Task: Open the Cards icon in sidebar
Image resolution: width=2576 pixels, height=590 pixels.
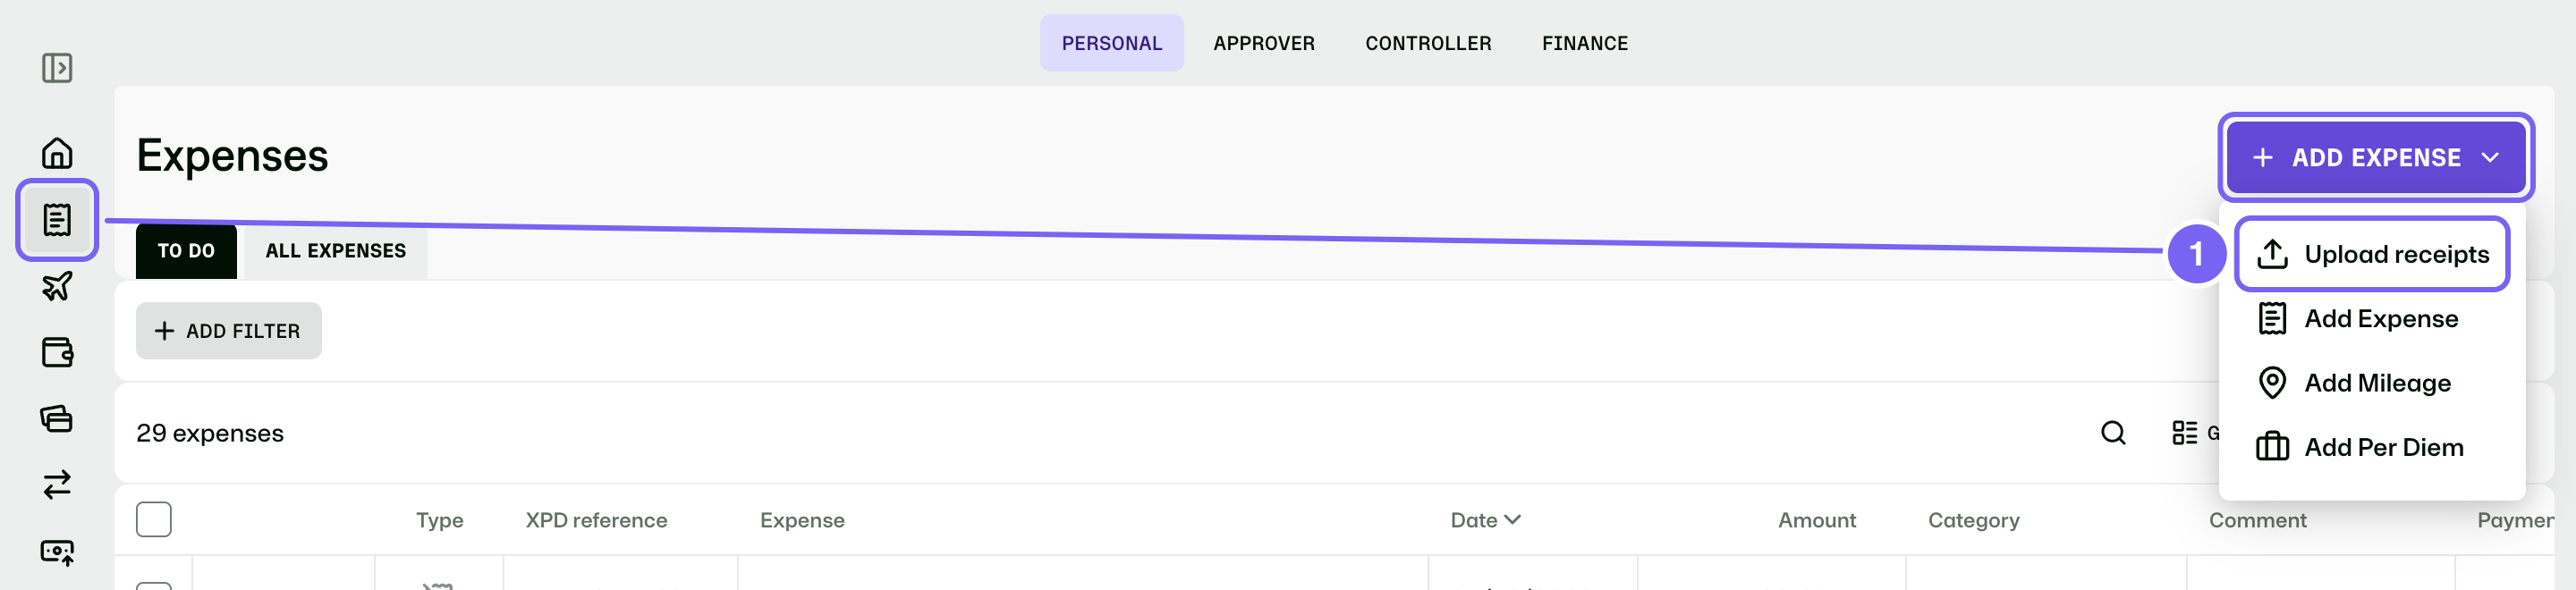Action: coord(57,418)
